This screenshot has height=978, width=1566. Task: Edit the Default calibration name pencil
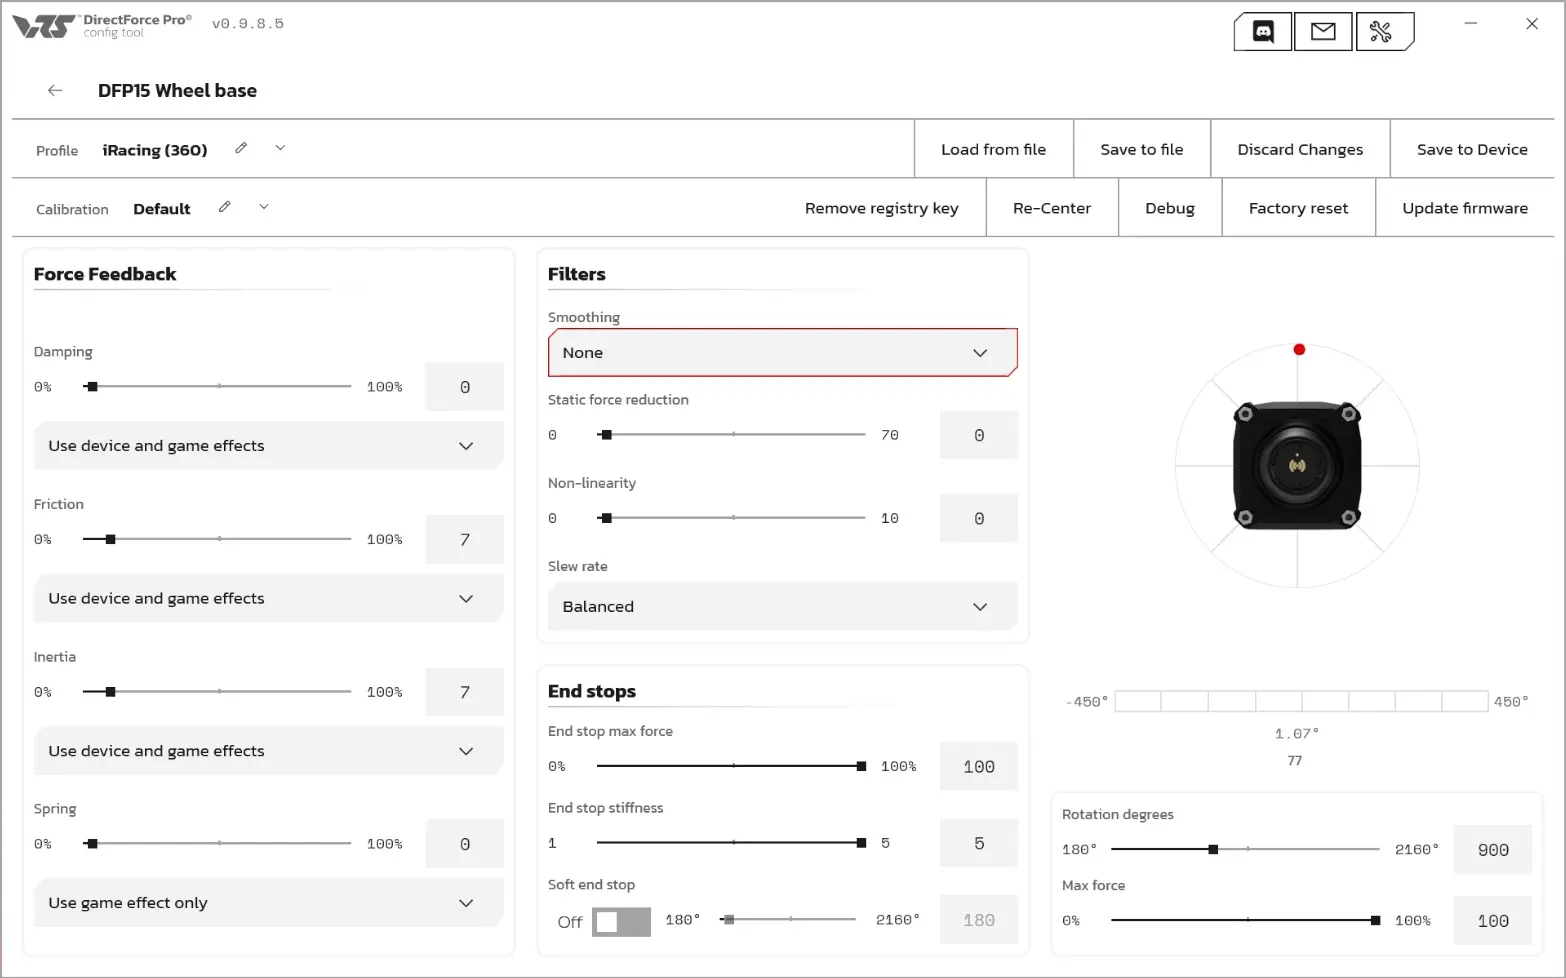click(225, 207)
